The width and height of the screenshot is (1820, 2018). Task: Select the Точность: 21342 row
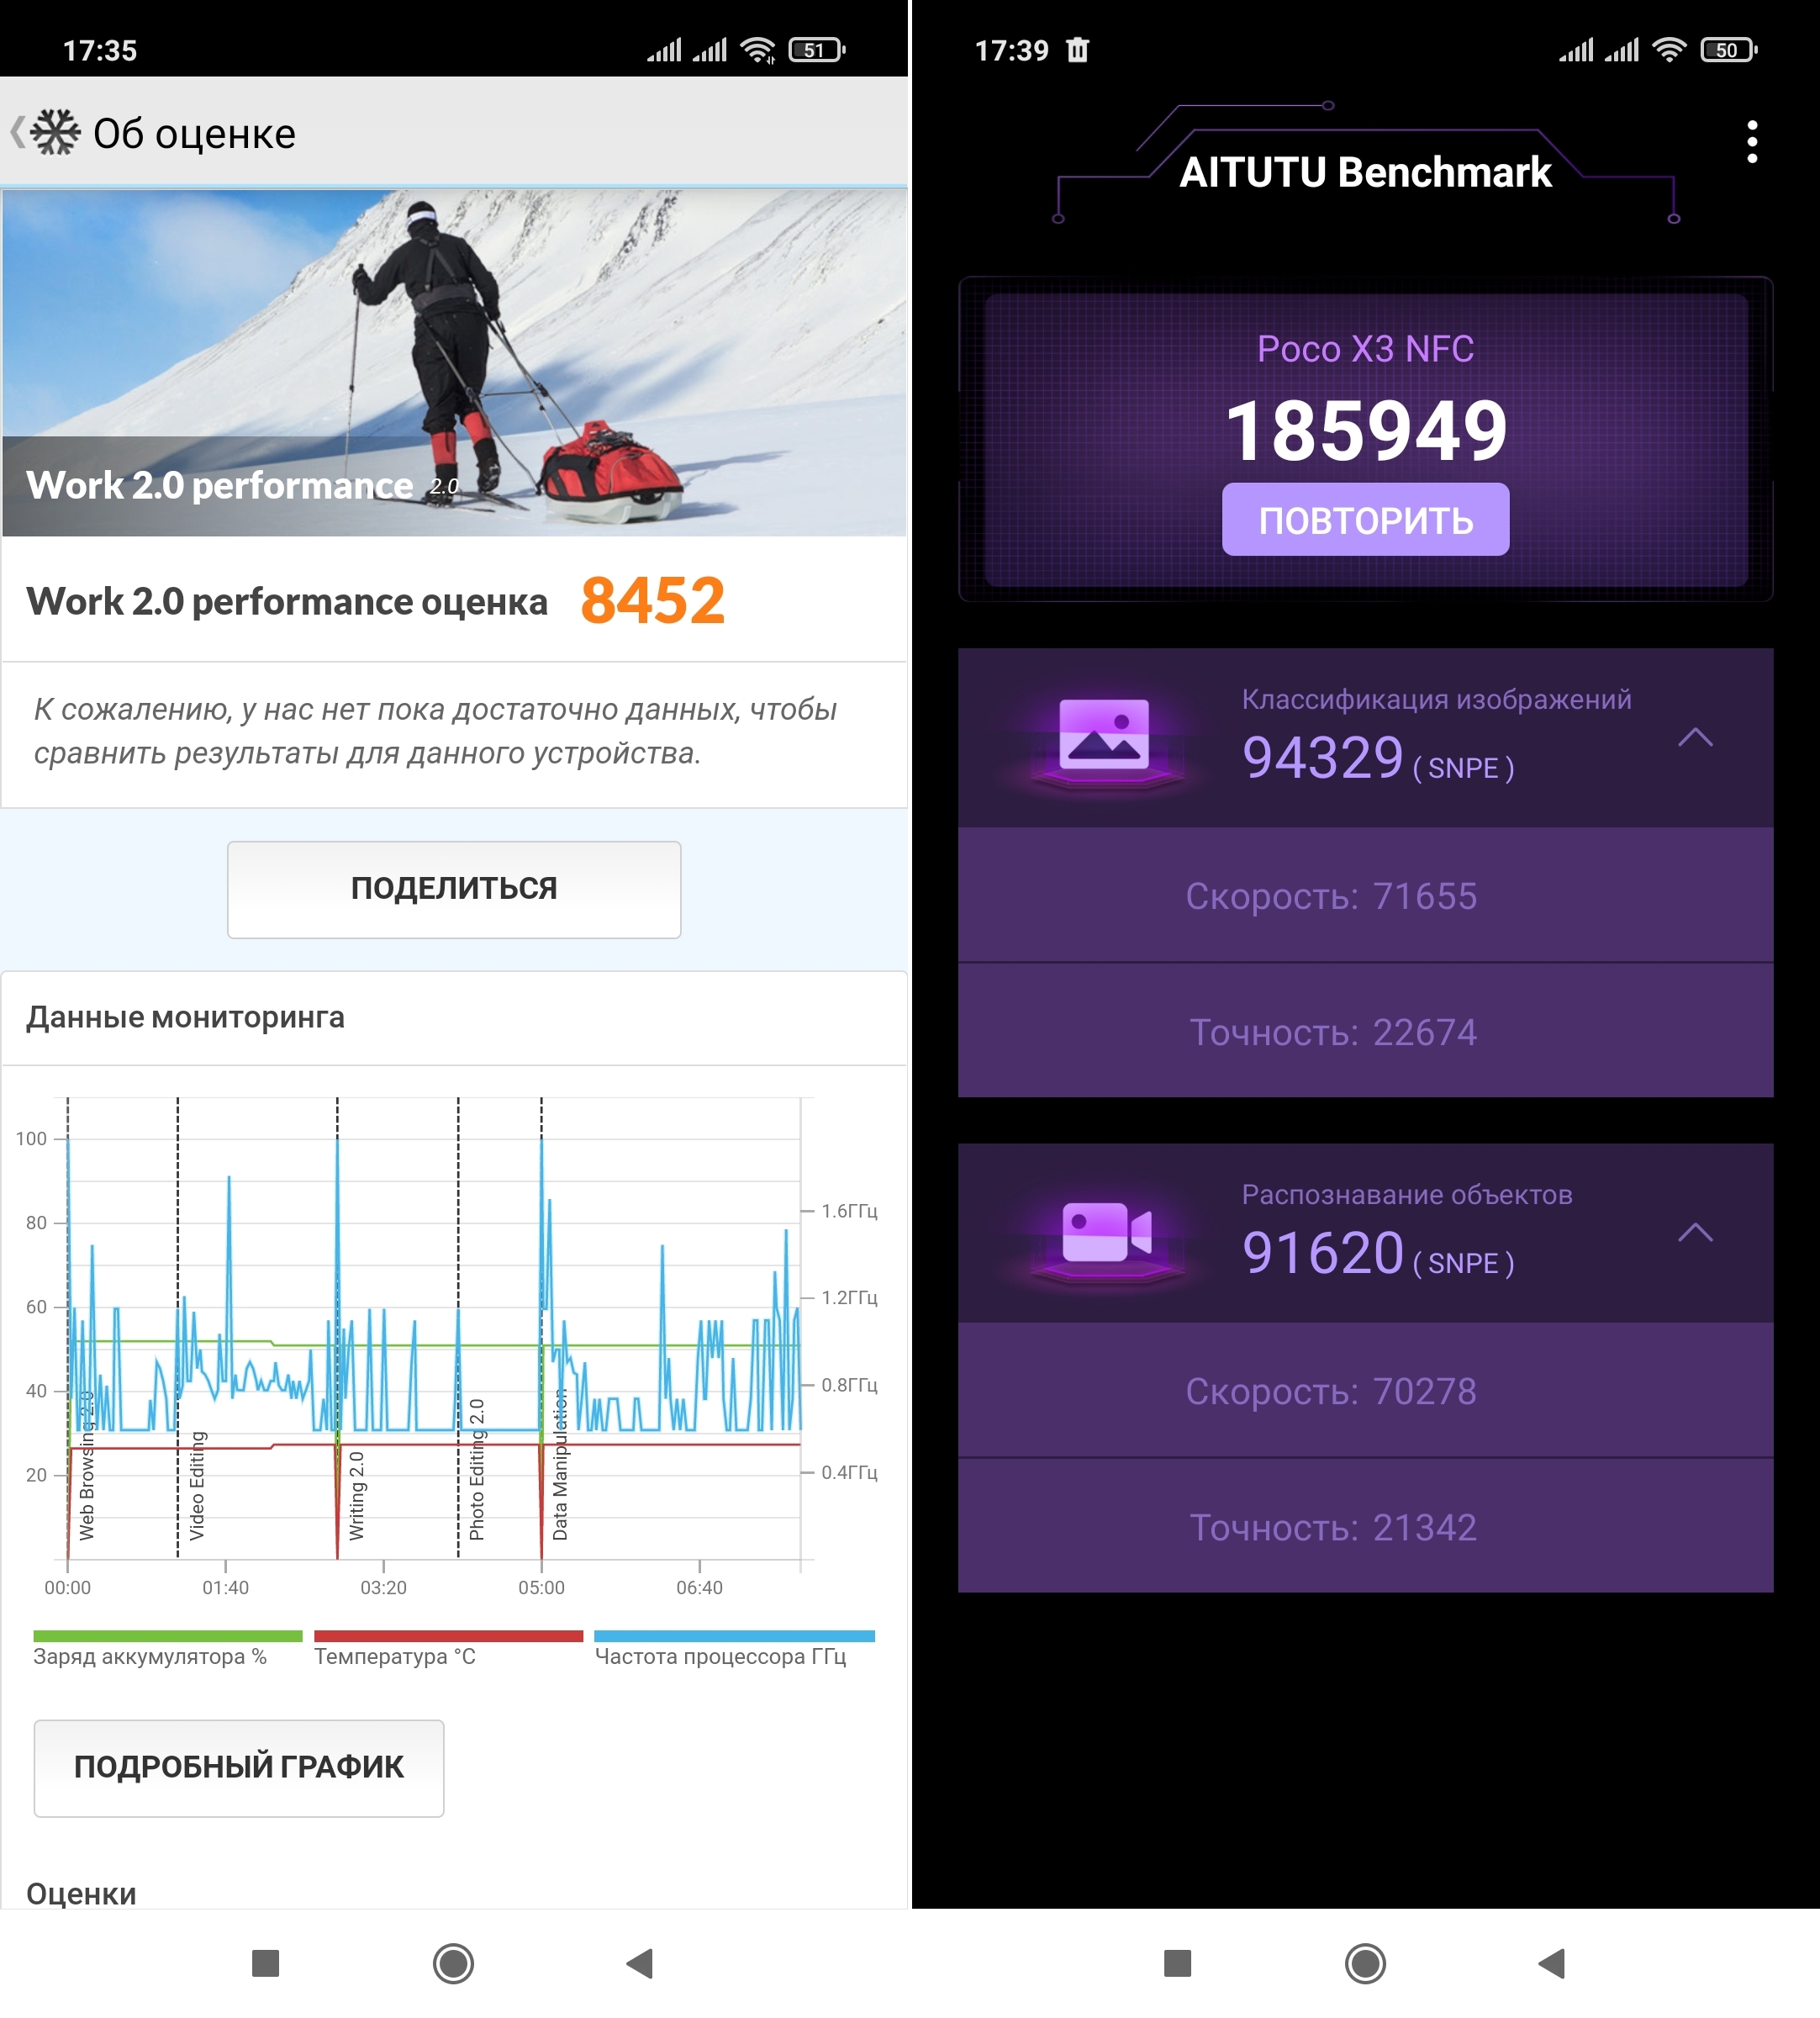pos(1365,1527)
